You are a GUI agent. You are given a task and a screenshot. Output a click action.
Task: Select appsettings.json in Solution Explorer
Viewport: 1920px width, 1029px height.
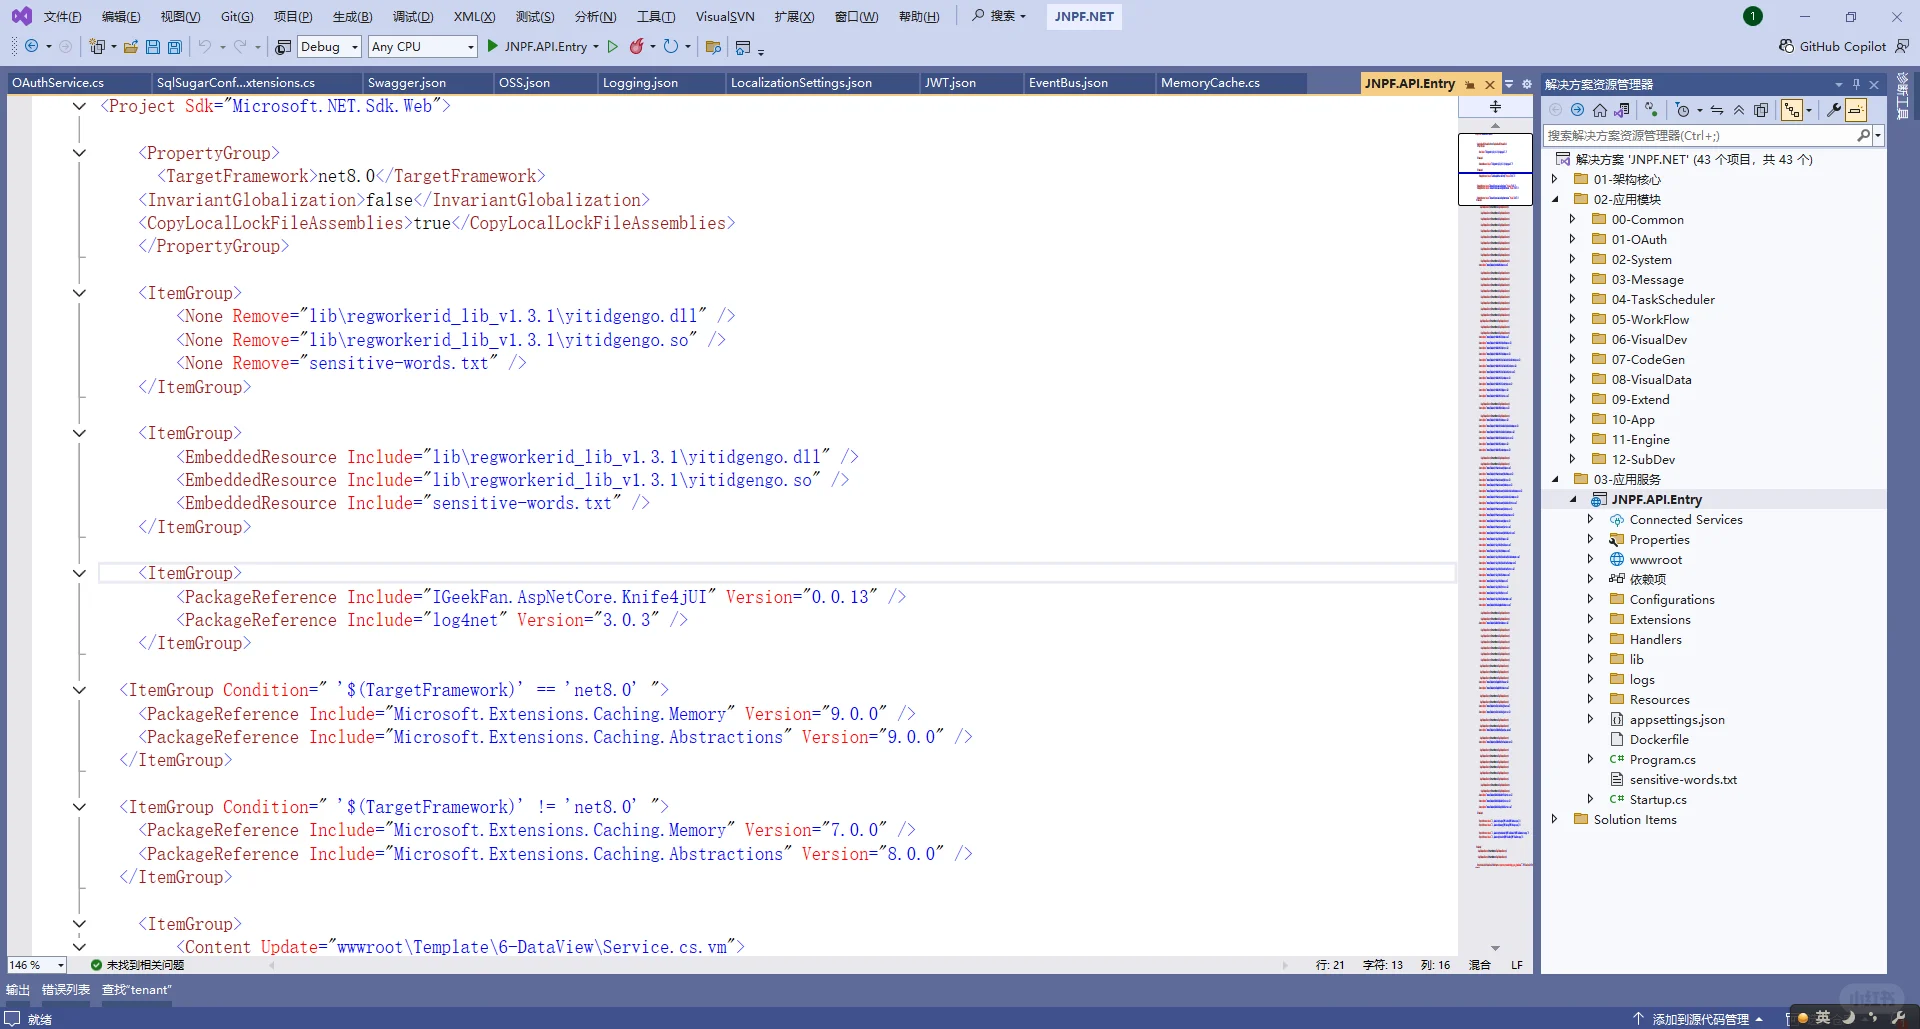point(1676,719)
